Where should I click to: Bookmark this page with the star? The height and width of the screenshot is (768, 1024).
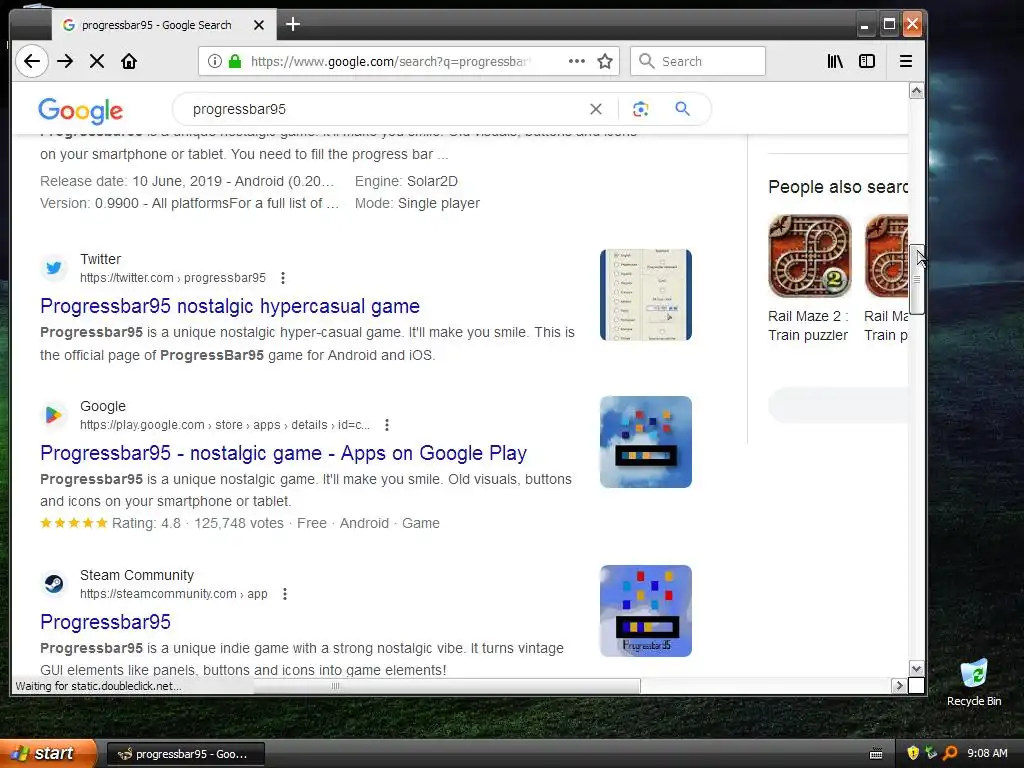(x=605, y=61)
